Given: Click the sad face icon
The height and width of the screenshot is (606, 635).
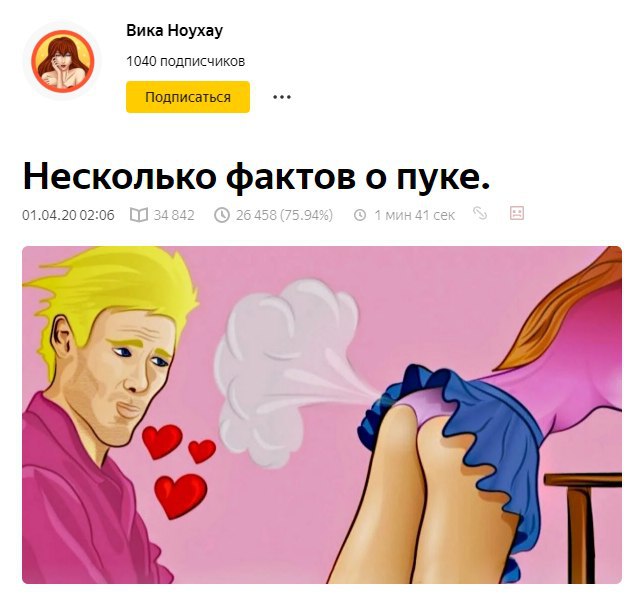Looking at the screenshot, I should [517, 213].
